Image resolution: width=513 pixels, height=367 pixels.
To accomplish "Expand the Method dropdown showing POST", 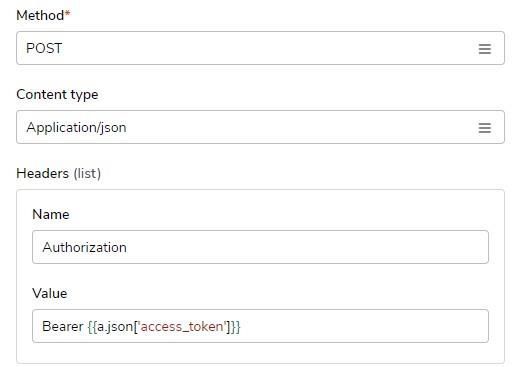I will point(260,48).
